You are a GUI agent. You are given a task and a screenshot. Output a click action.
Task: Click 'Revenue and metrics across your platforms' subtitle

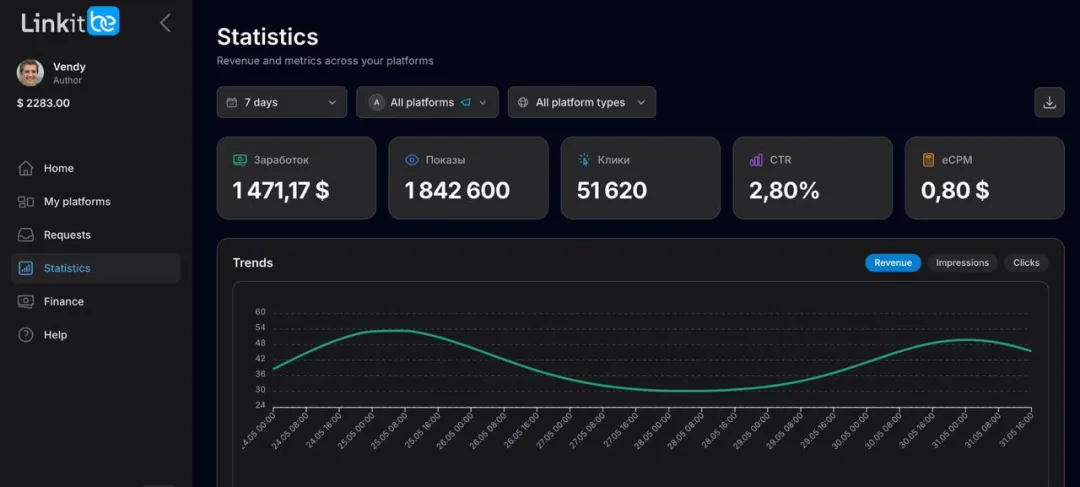pyautogui.click(x=325, y=61)
